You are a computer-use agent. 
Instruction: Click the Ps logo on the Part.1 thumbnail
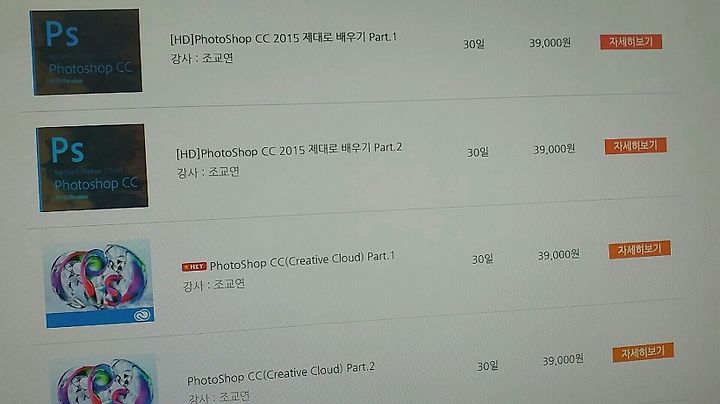[x=62, y=34]
